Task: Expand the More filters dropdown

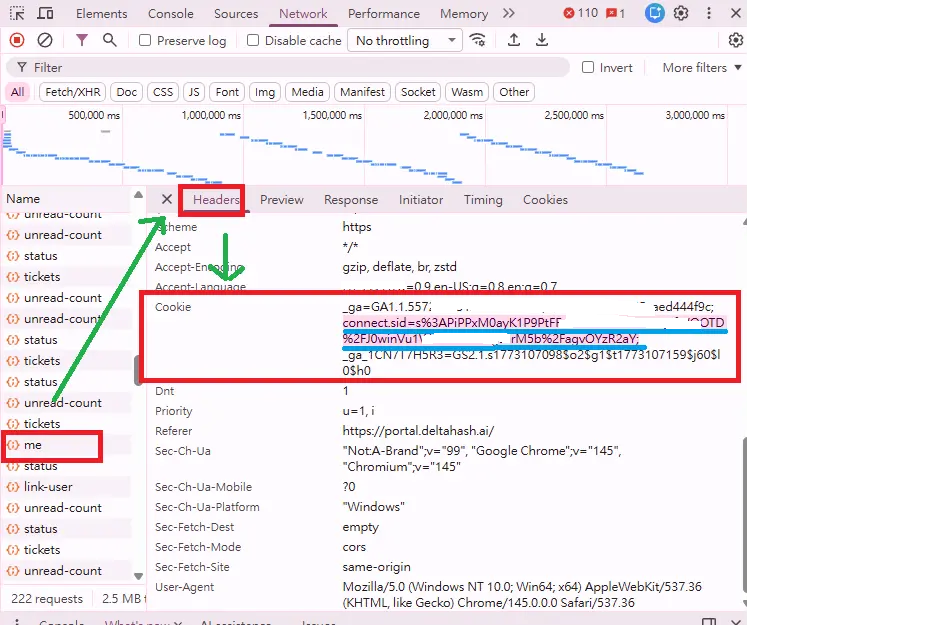Action: tap(702, 68)
